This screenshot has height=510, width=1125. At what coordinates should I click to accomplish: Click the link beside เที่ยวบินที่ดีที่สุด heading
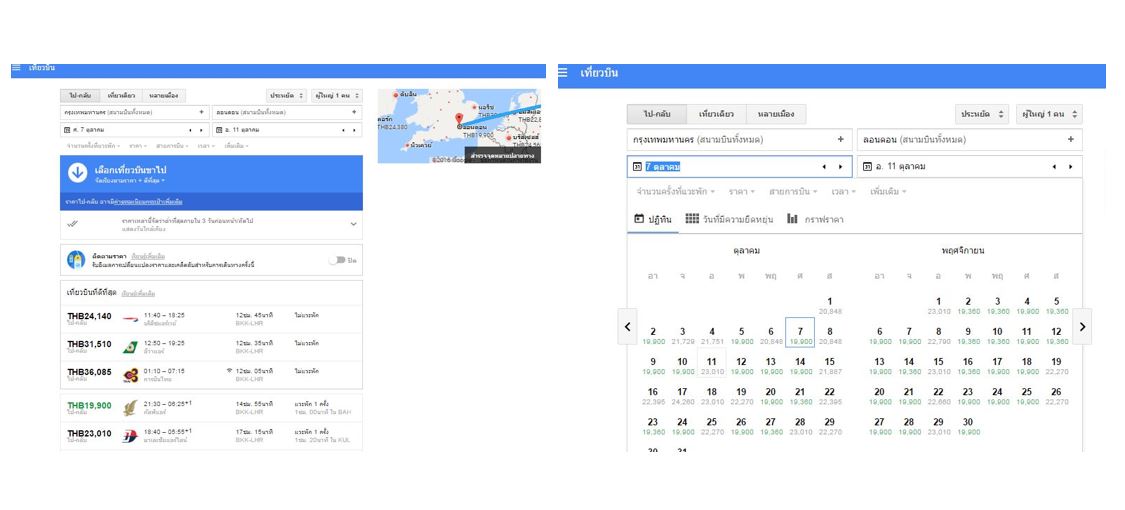tap(138, 294)
